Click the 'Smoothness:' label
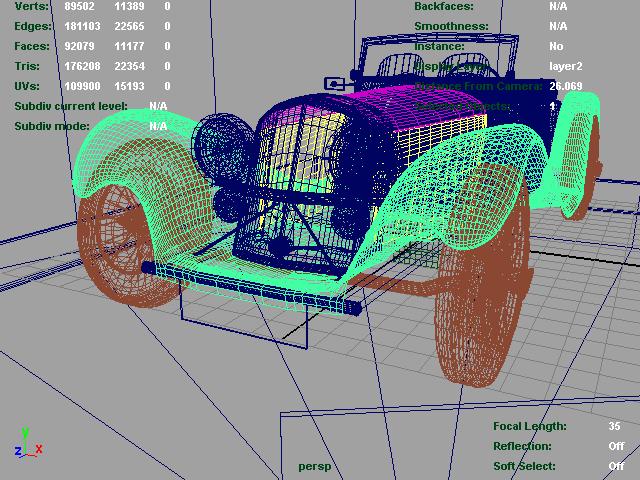Screen dimensions: 640x480 coord(451,26)
